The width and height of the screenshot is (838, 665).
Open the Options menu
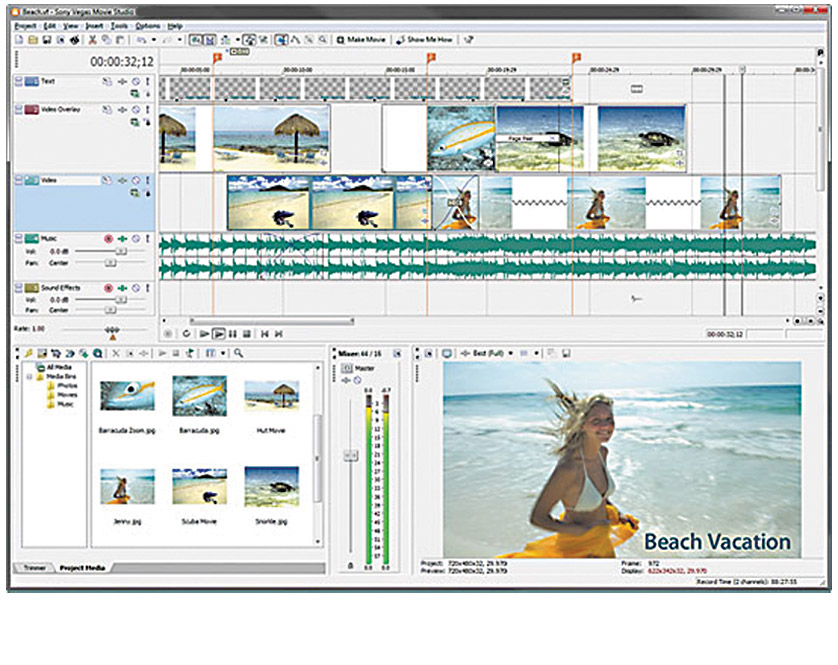click(148, 26)
